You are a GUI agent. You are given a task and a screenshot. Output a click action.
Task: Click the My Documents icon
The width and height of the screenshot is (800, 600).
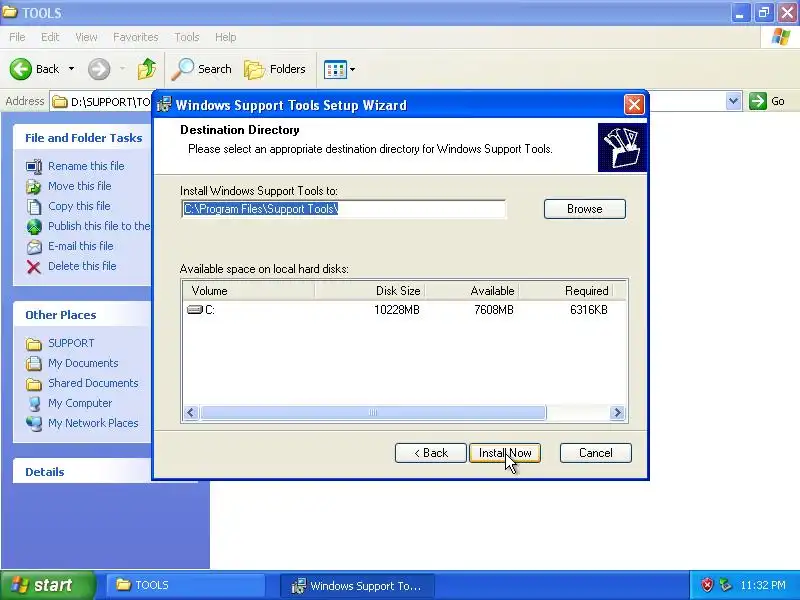click(x=34, y=363)
